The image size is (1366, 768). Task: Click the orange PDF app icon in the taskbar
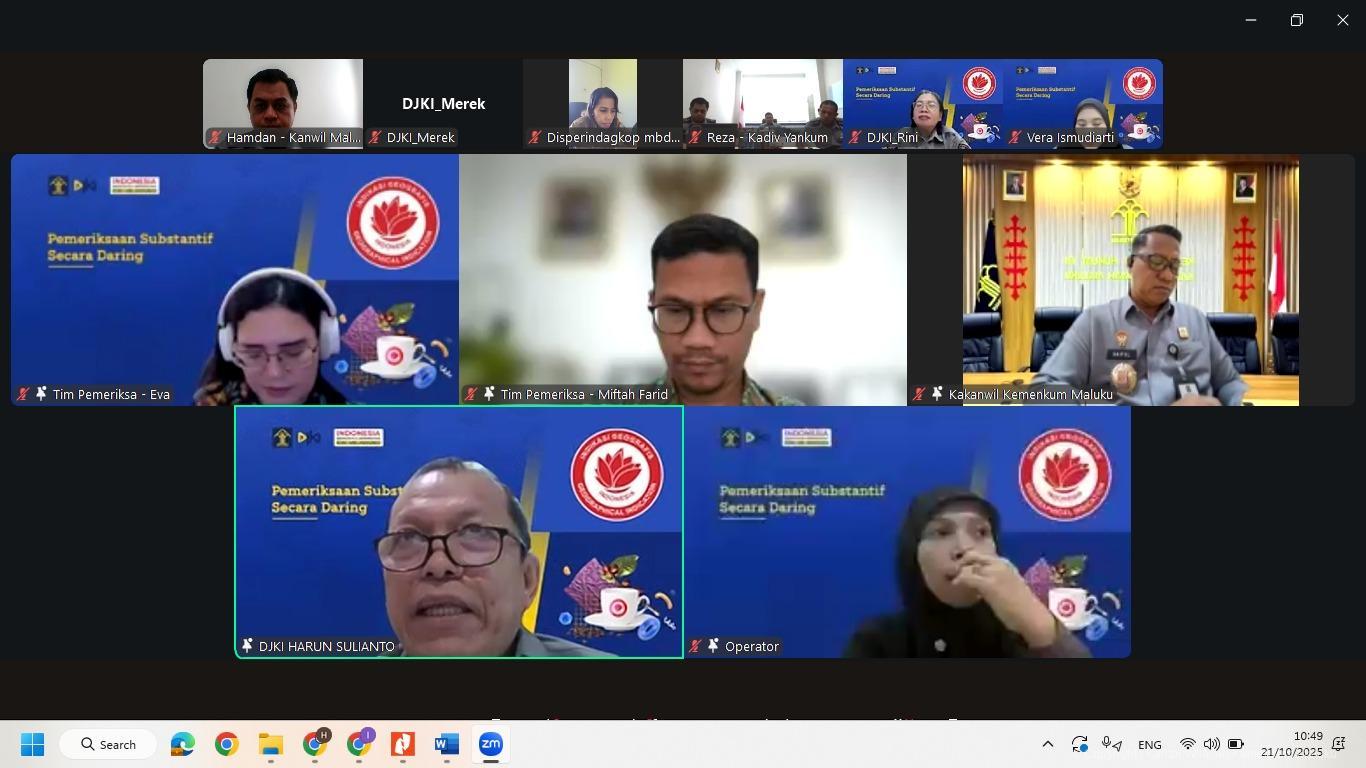click(x=403, y=745)
